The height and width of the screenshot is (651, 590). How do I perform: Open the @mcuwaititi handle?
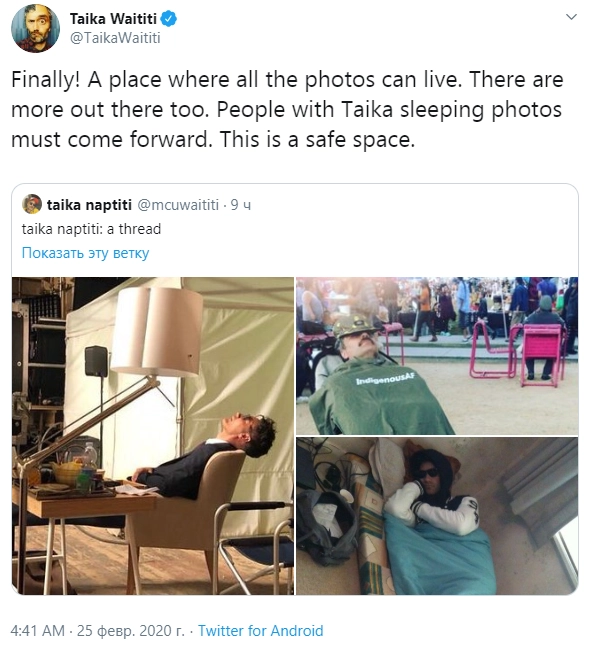(x=178, y=205)
